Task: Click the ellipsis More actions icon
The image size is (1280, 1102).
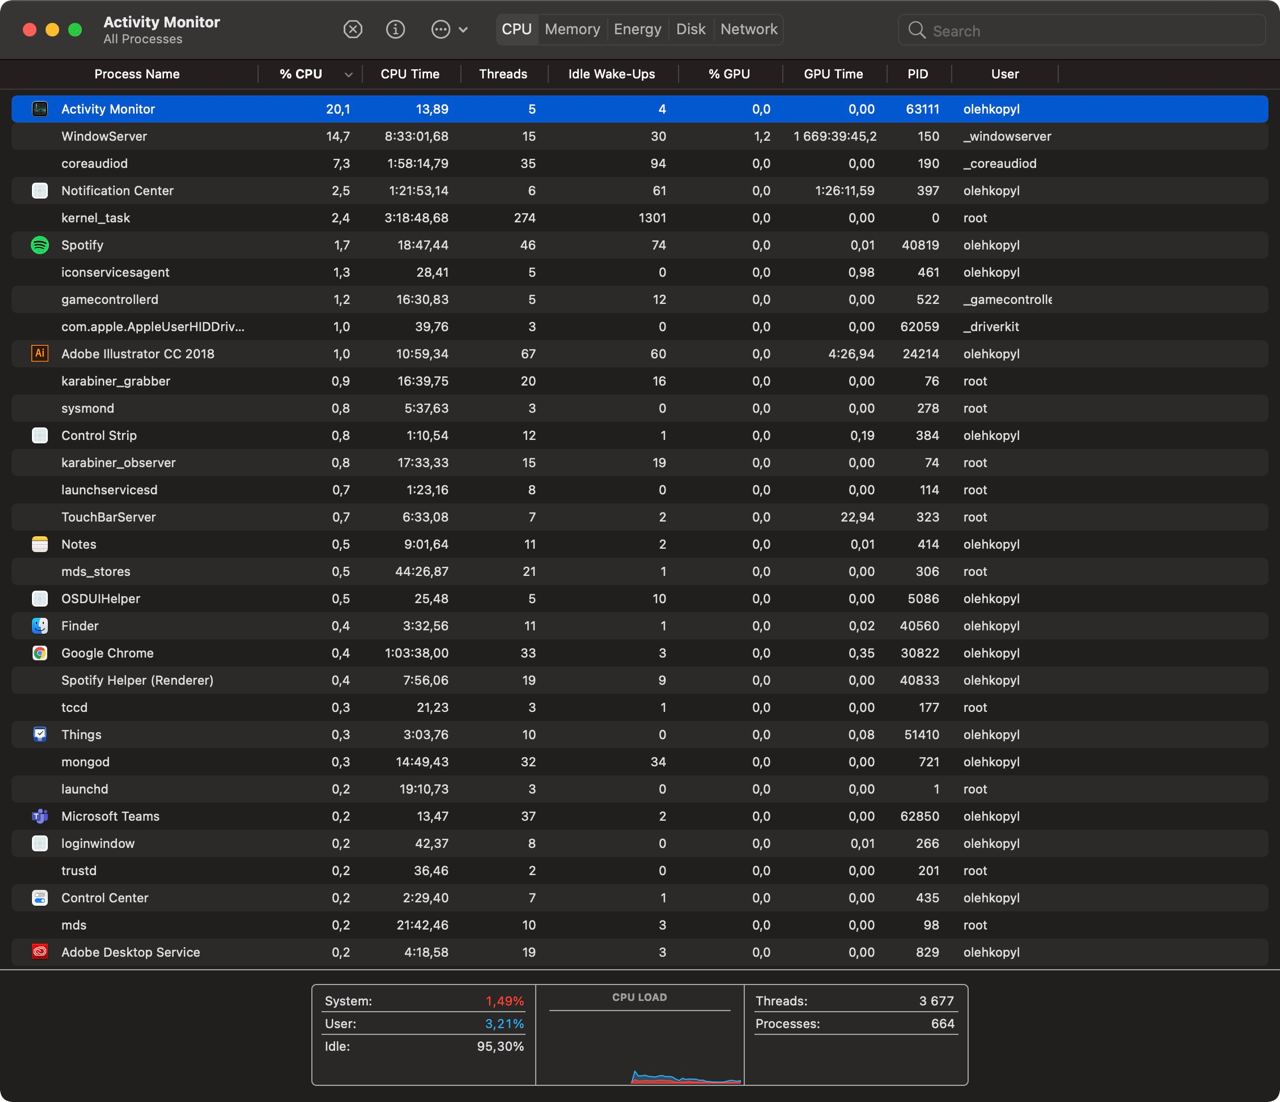Action: click(440, 30)
